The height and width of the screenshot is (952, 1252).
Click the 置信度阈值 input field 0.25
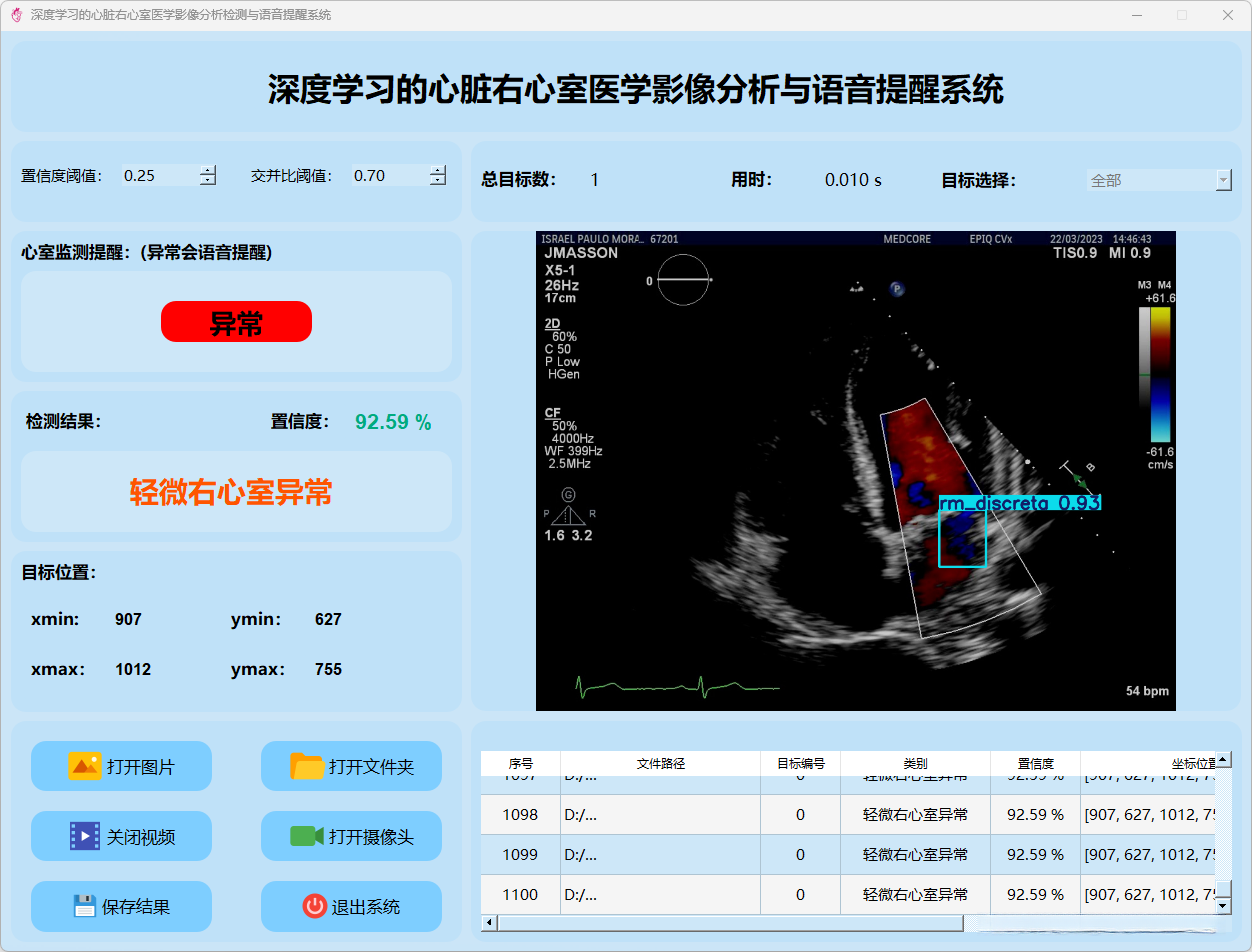(159, 175)
